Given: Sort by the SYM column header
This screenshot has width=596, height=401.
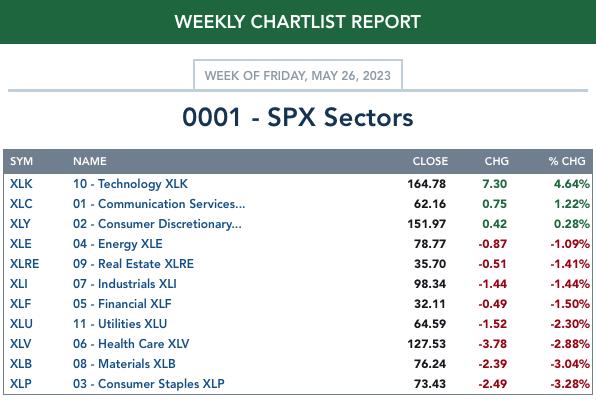Looking at the screenshot, I should (x=21, y=161).
